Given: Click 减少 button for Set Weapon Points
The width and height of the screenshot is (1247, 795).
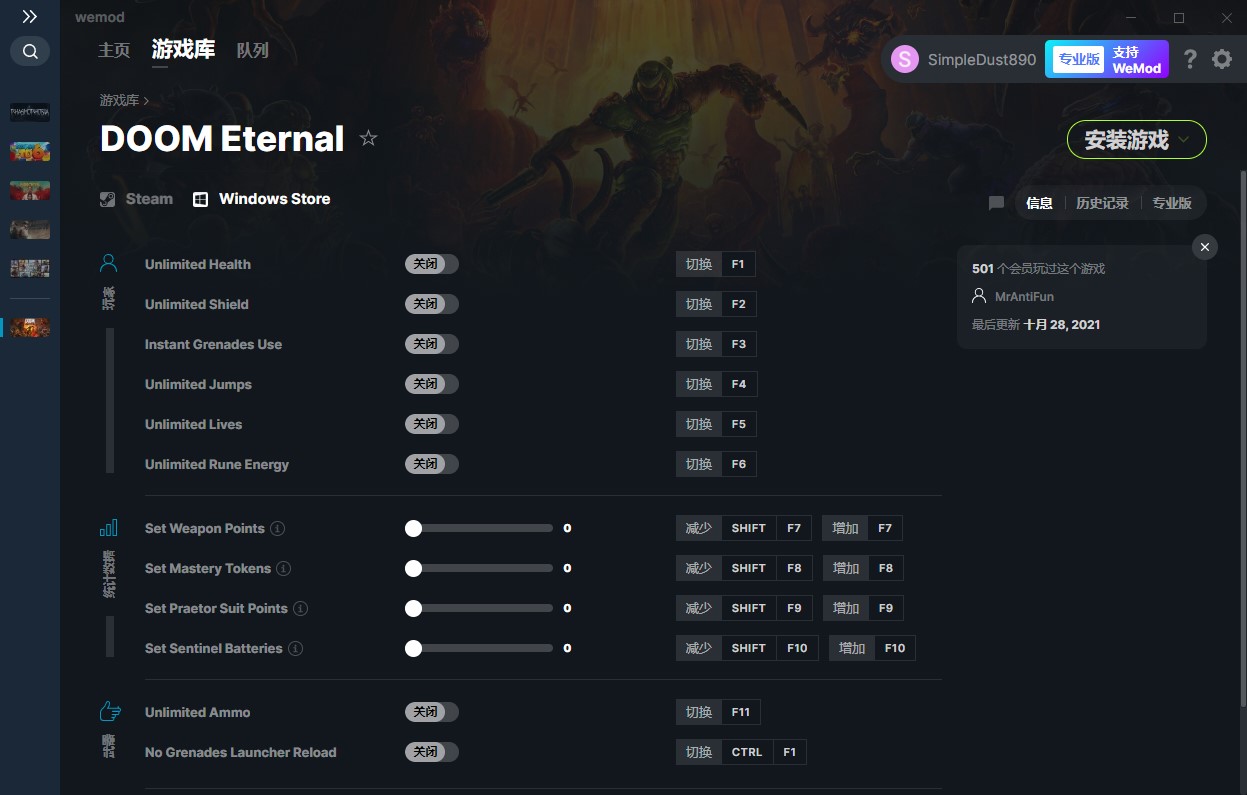Looking at the screenshot, I should click(699, 528).
